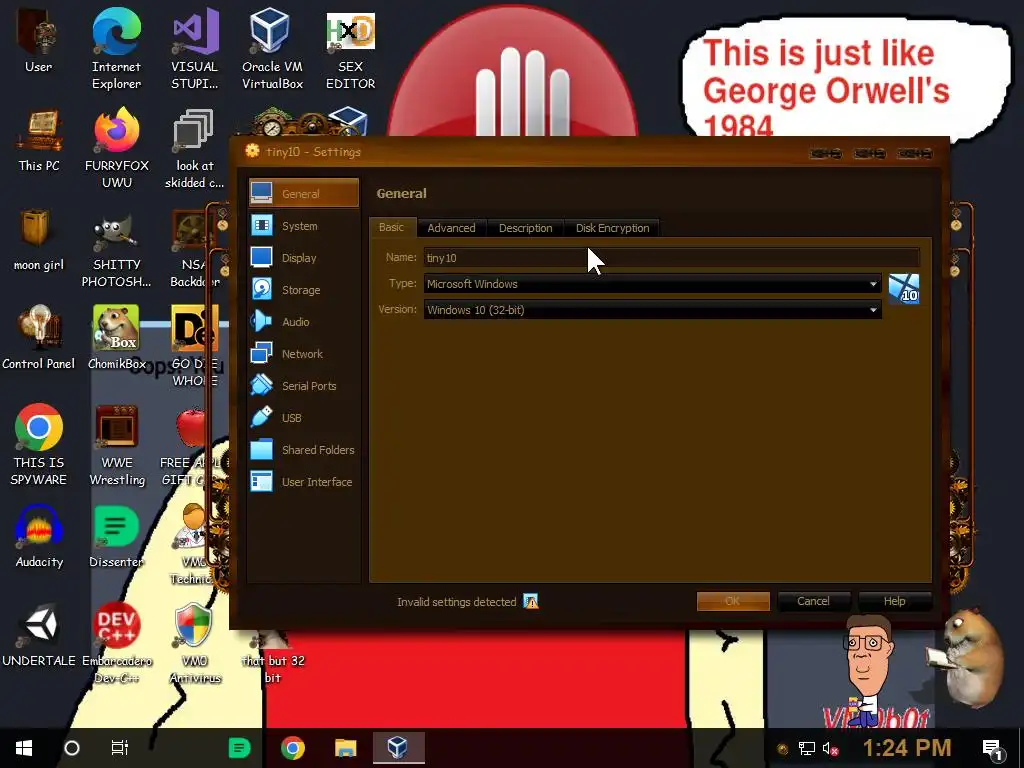Select the Audio settings category

304,321
